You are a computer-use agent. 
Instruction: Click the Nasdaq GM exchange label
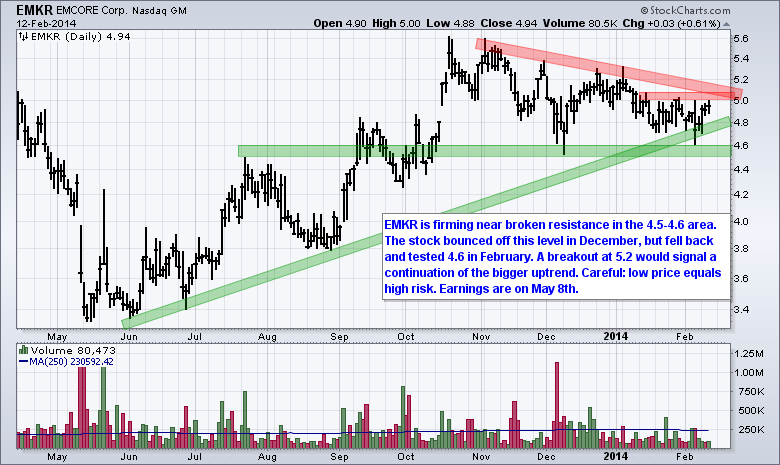click(x=159, y=10)
